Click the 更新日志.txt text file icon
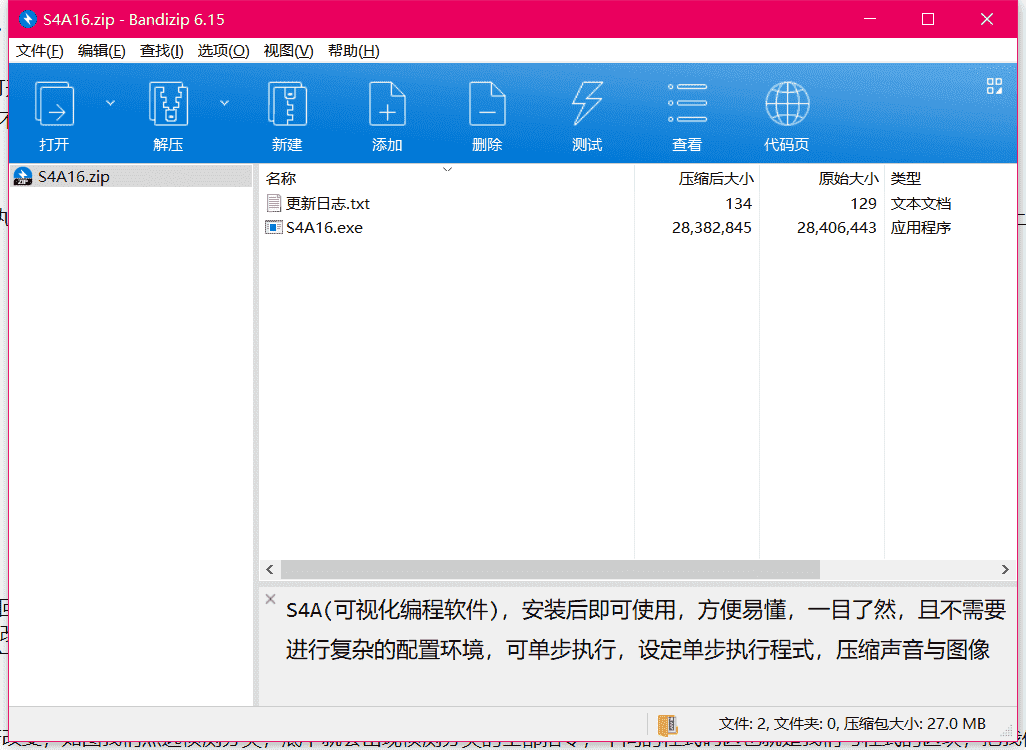Screen dimensions: 1026x750 pos(274,203)
